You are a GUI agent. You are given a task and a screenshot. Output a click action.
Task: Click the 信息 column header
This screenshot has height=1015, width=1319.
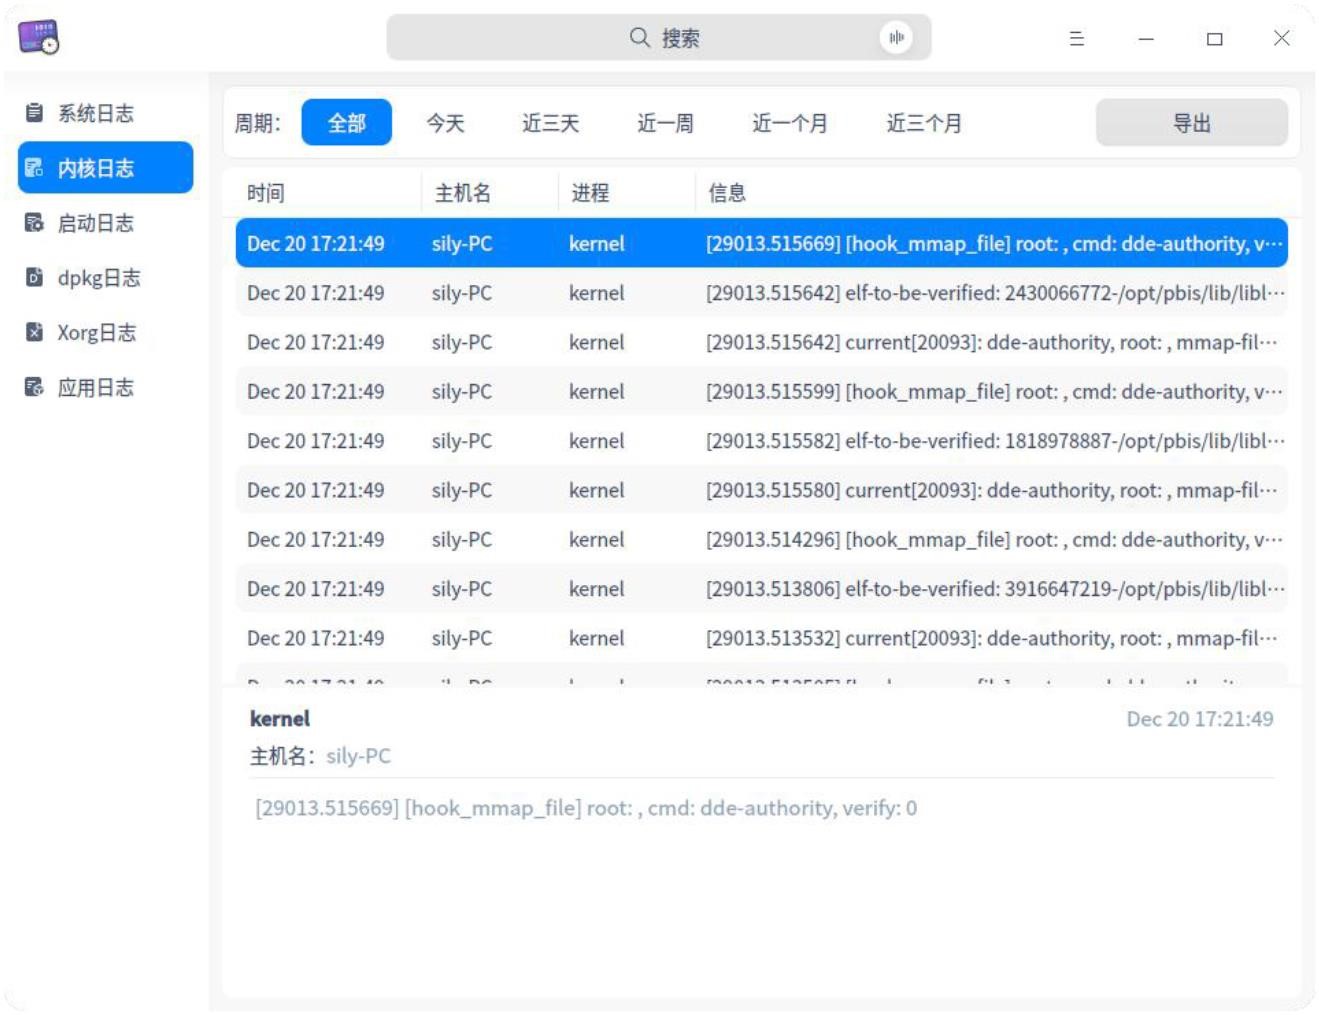click(992, 193)
